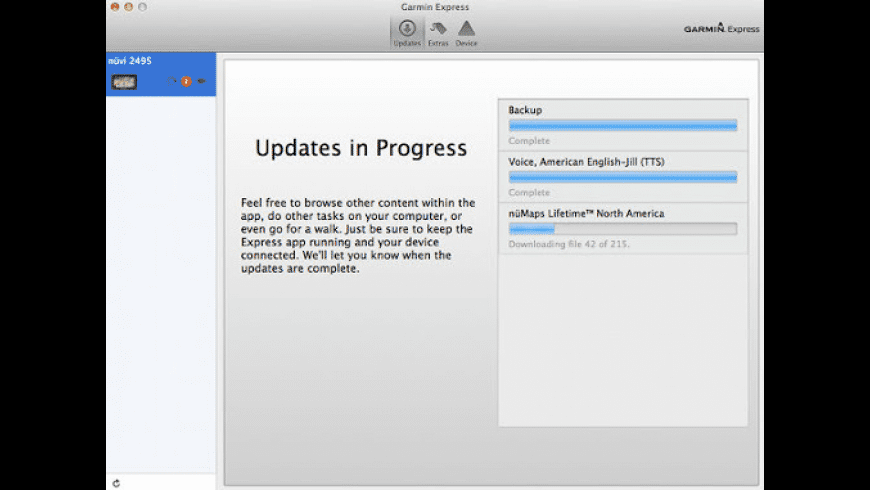Click the refresh icon at sidebar bottom
The image size is (870, 490).
[x=116, y=483]
